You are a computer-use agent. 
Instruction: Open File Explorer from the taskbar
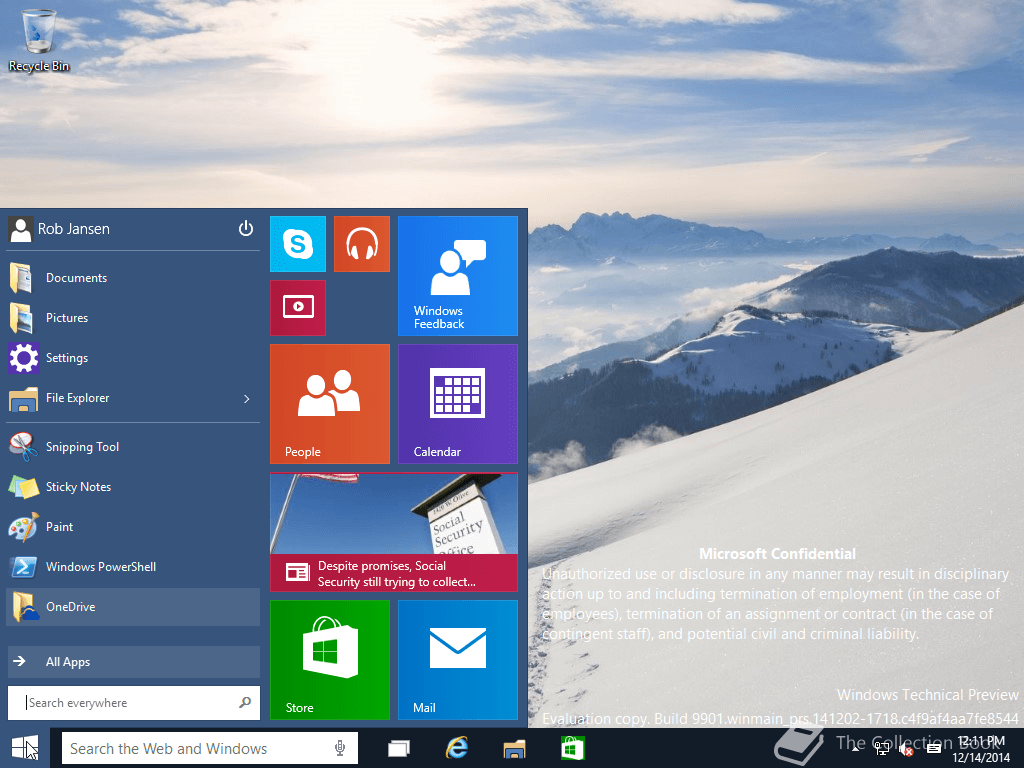515,748
